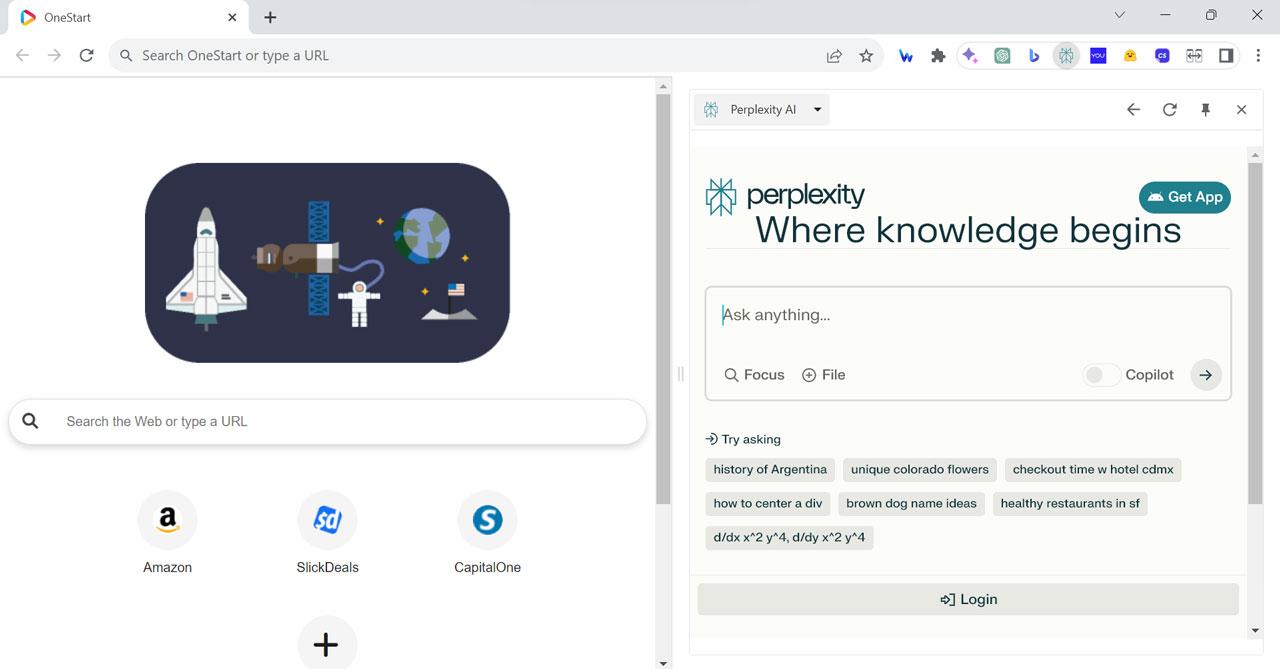Select the Focus option in Perplexity
The width and height of the screenshot is (1280, 669).
coord(754,374)
